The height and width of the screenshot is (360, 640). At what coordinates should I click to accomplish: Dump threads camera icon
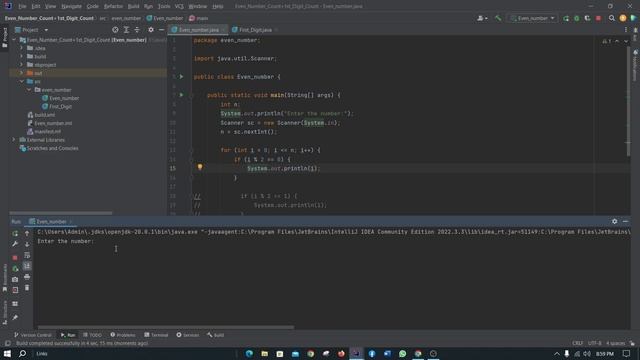[15, 279]
